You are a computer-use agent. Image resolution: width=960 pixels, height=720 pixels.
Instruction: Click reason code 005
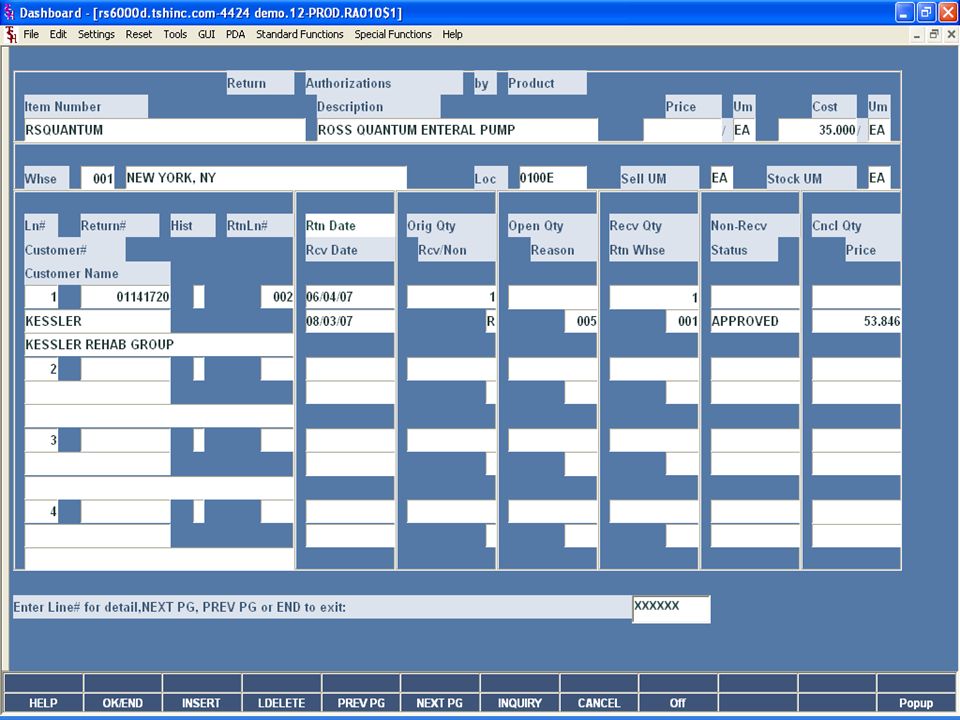580,321
